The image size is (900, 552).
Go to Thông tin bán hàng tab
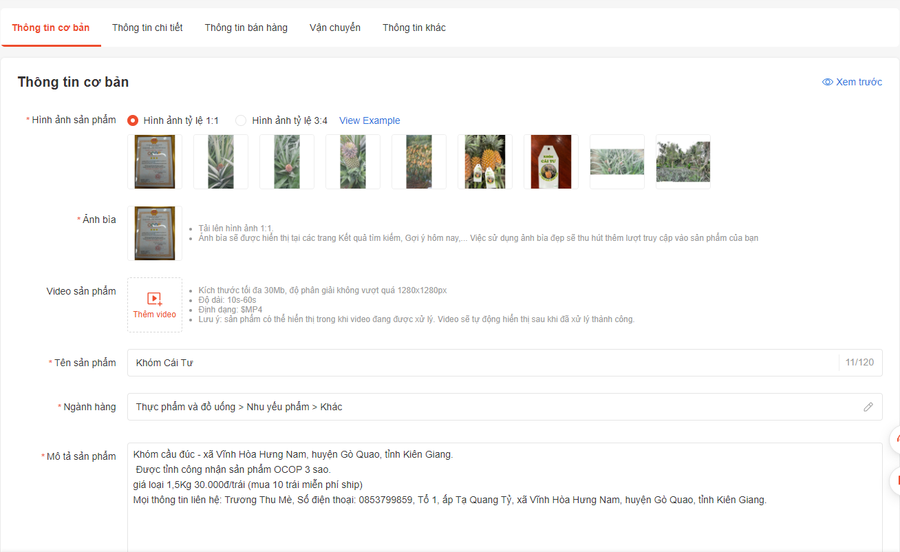[246, 28]
